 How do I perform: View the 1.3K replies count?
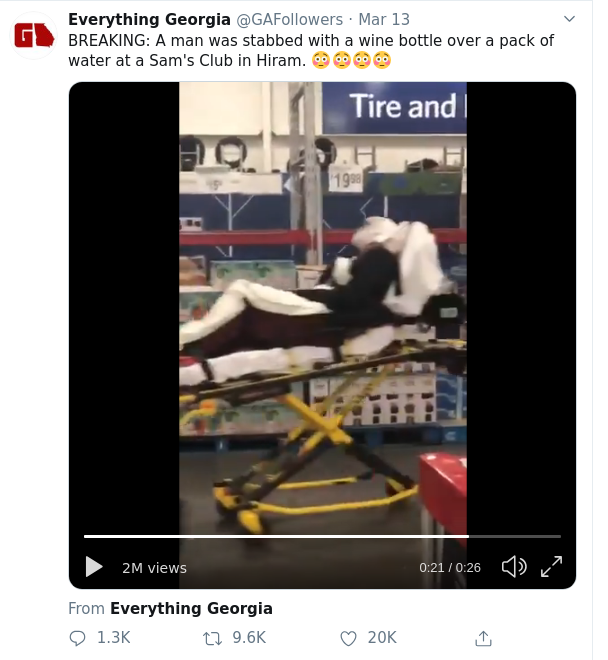tap(114, 638)
